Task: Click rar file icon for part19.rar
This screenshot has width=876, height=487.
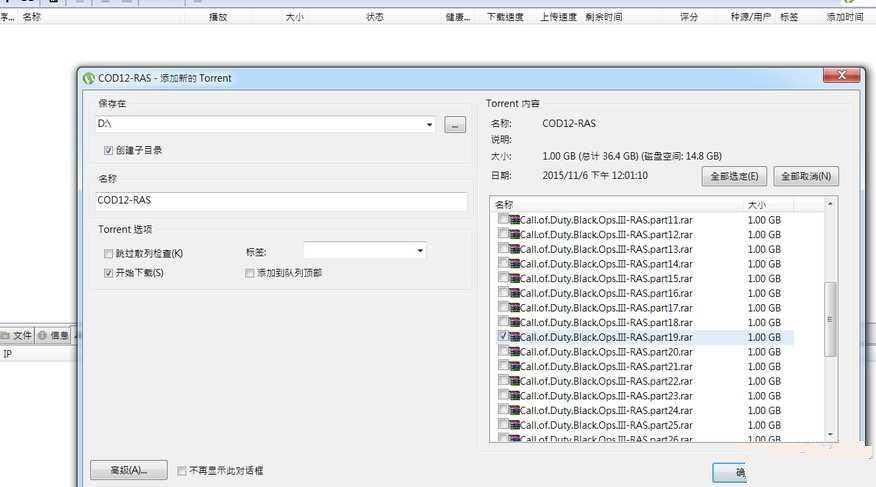Action: click(x=515, y=337)
